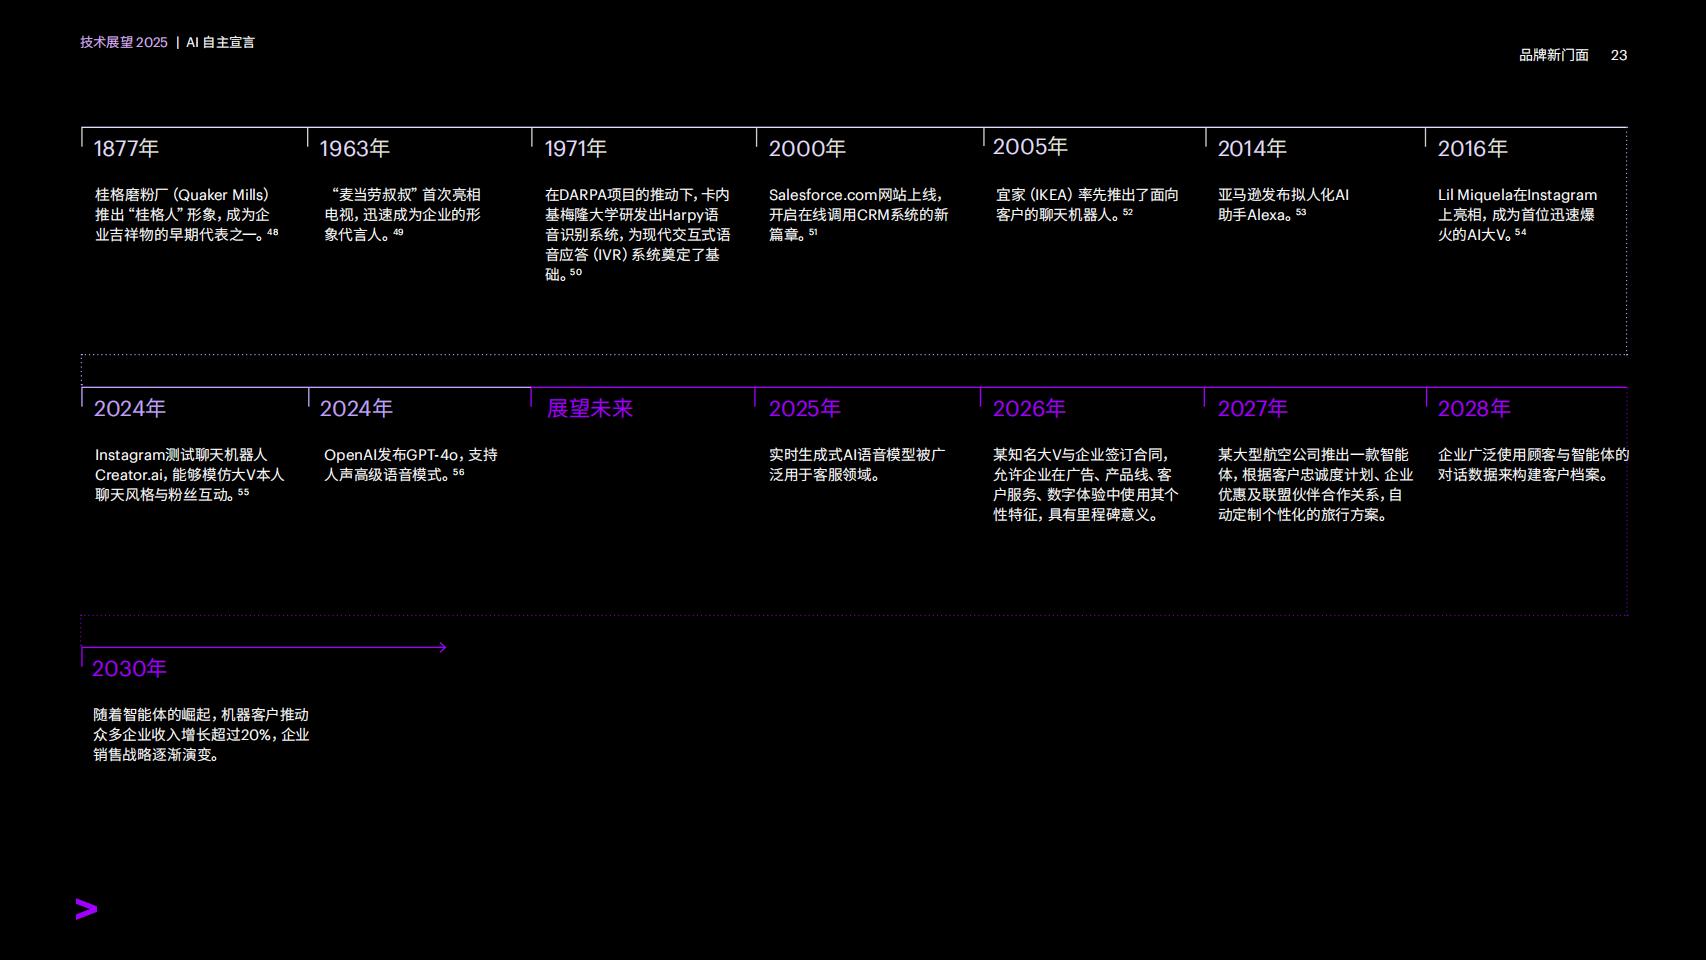Image resolution: width=1706 pixels, height=960 pixels.
Task: Click the Quaker Mills "桂格人" paragraph
Action: tap(186, 214)
